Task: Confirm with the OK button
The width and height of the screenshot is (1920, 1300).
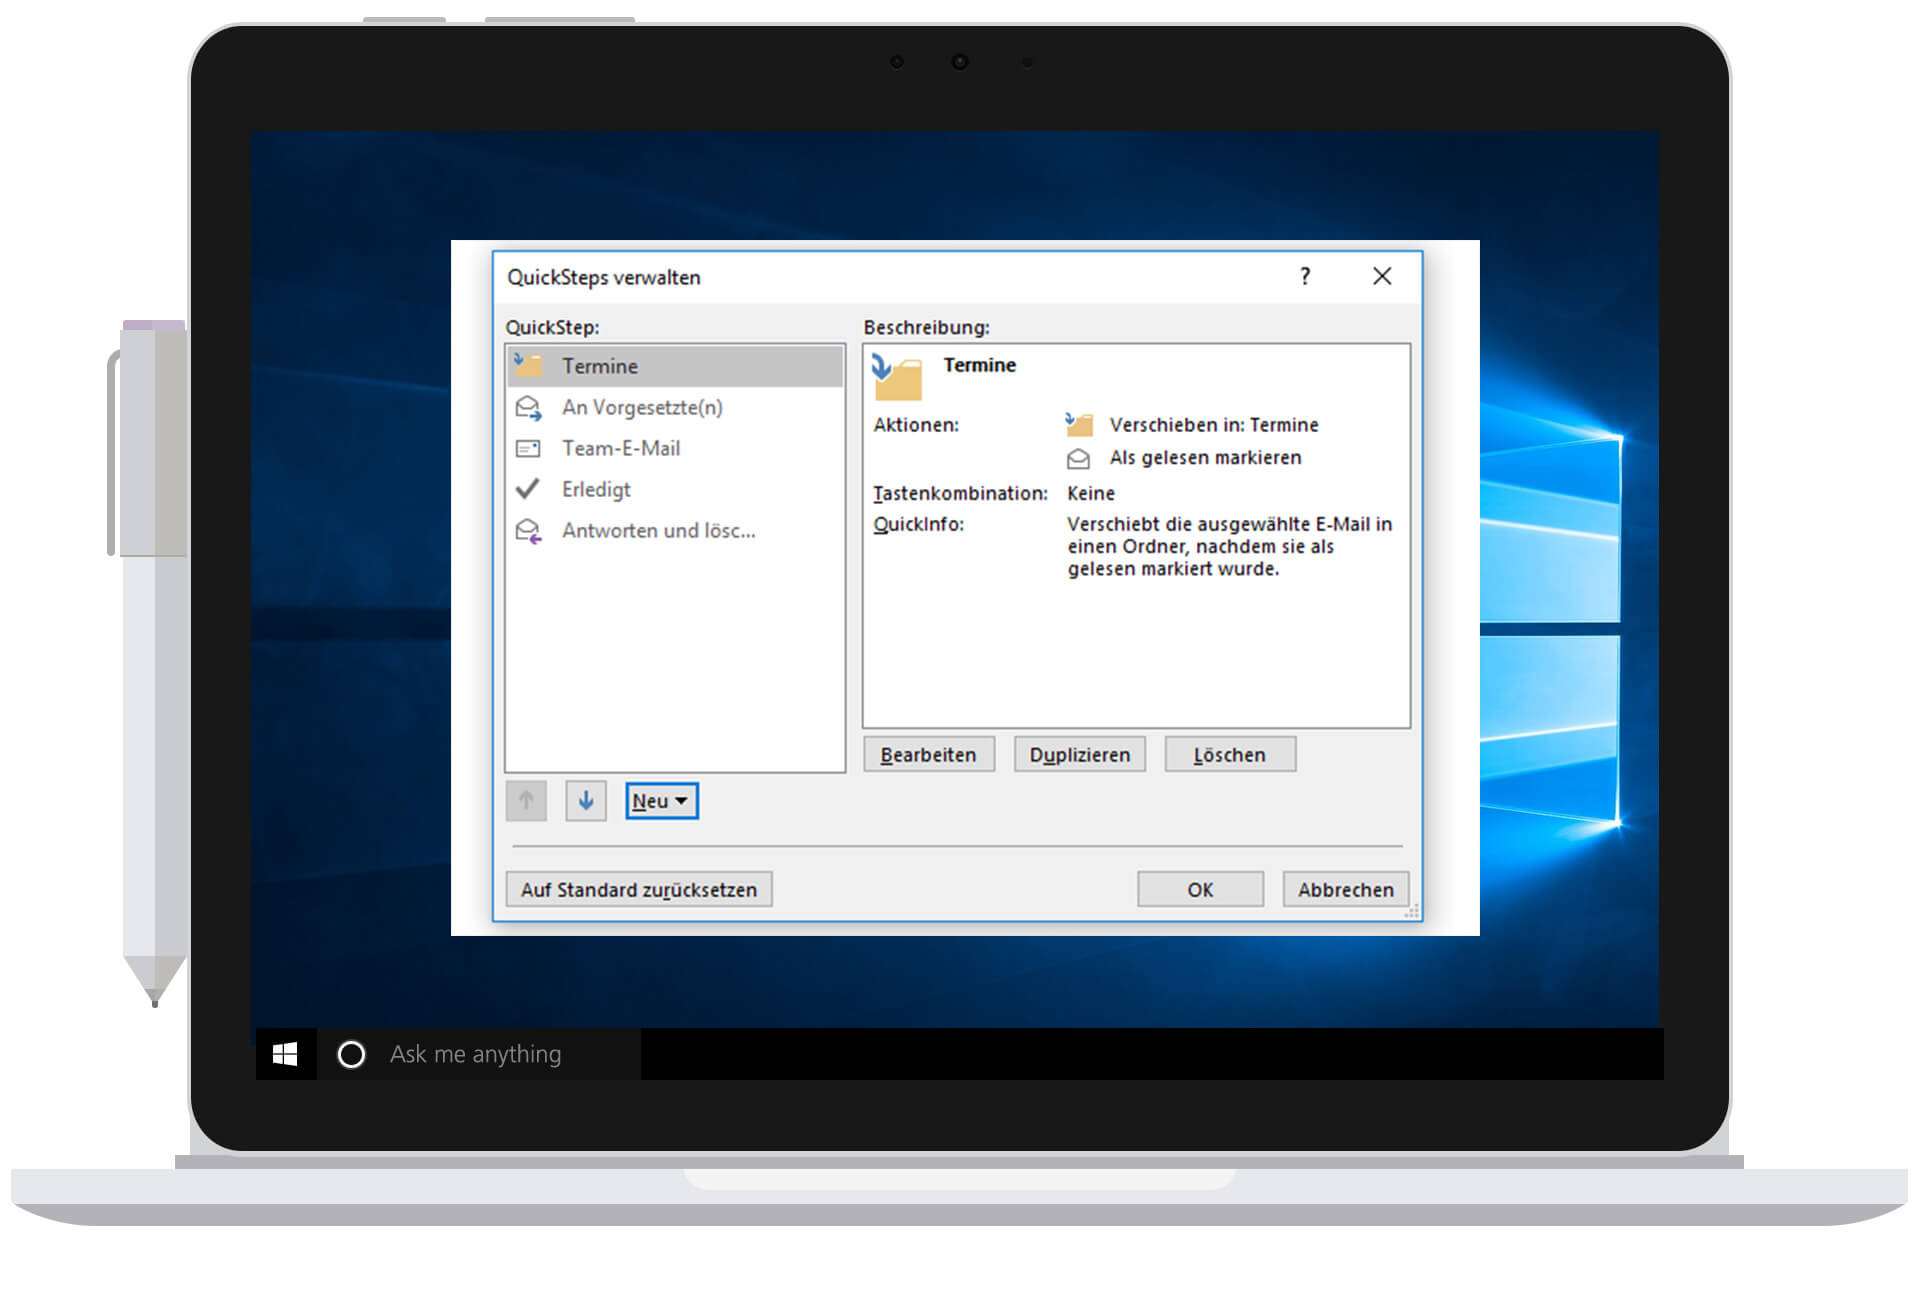Action: click(1200, 889)
